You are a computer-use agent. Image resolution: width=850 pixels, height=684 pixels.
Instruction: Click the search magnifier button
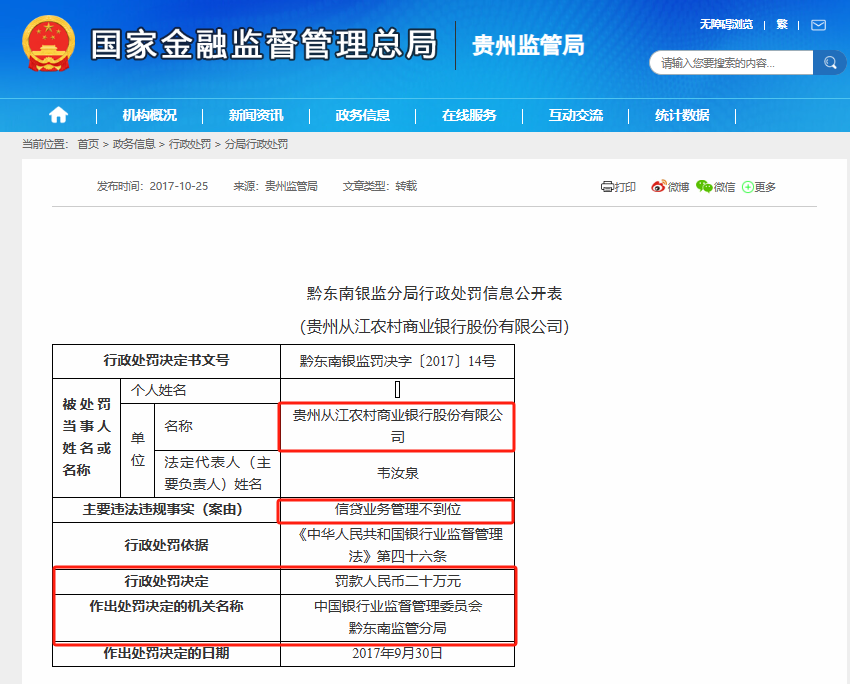830,63
